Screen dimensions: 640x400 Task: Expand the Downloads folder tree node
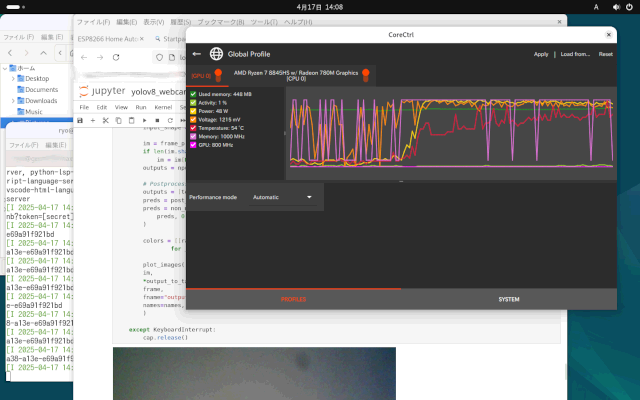(12, 100)
